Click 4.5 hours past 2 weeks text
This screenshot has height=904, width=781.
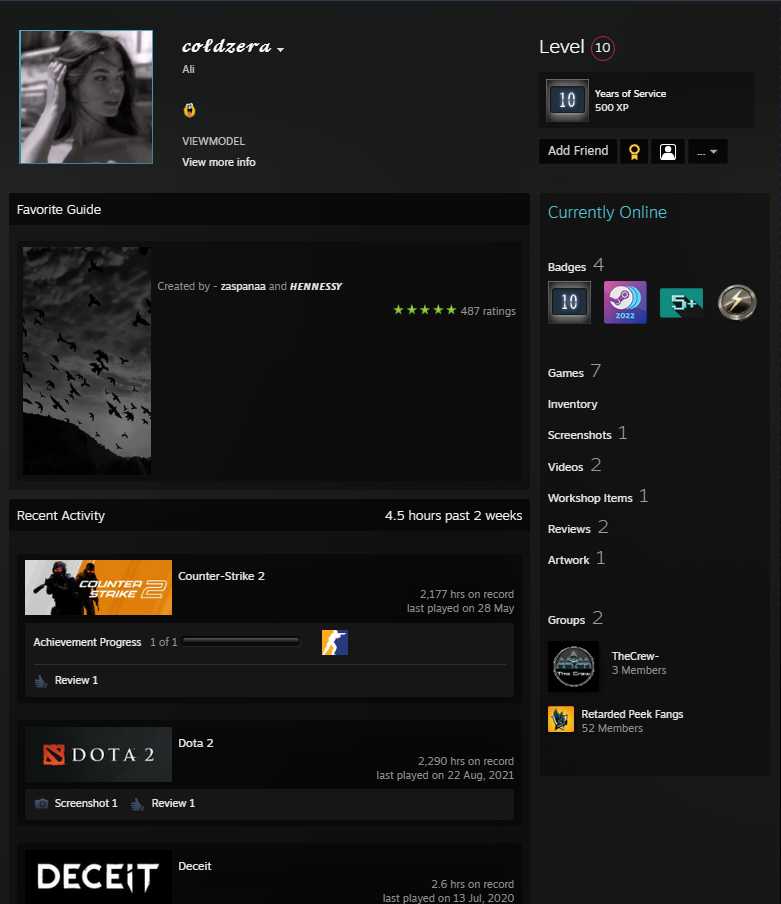[x=453, y=515]
